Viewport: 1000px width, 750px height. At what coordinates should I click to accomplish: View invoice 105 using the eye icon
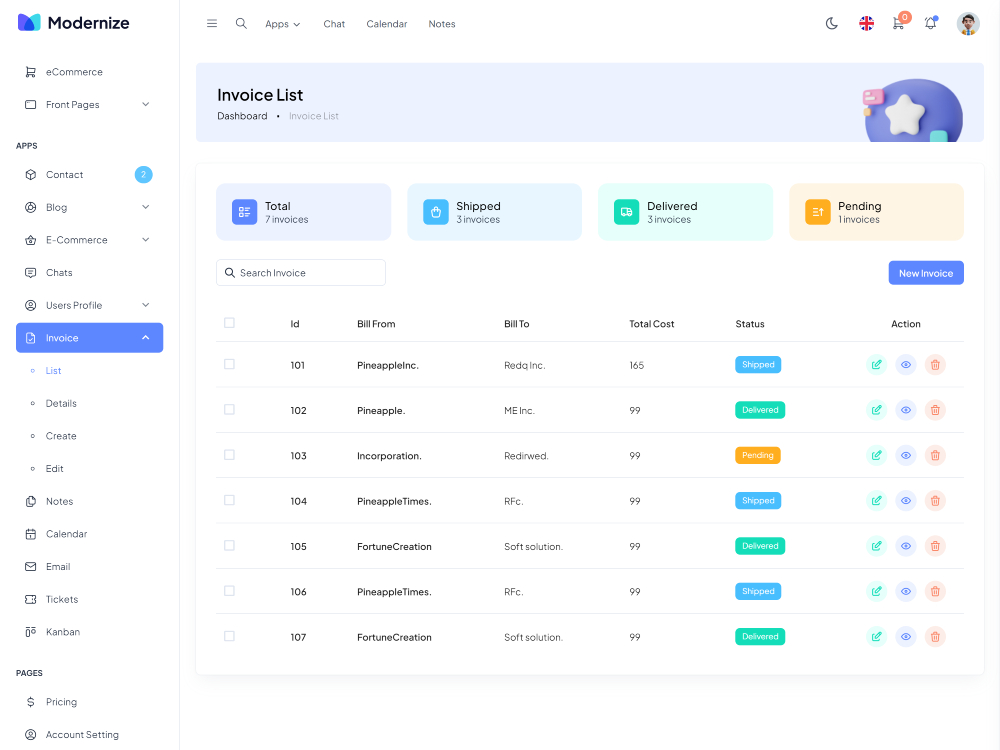(x=905, y=546)
